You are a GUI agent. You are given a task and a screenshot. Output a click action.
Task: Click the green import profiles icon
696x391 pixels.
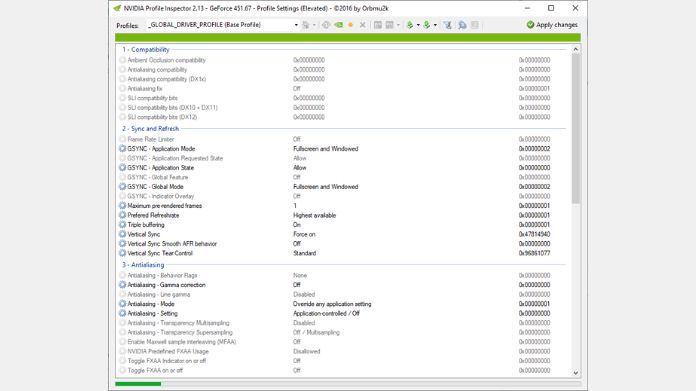point(427,25)
